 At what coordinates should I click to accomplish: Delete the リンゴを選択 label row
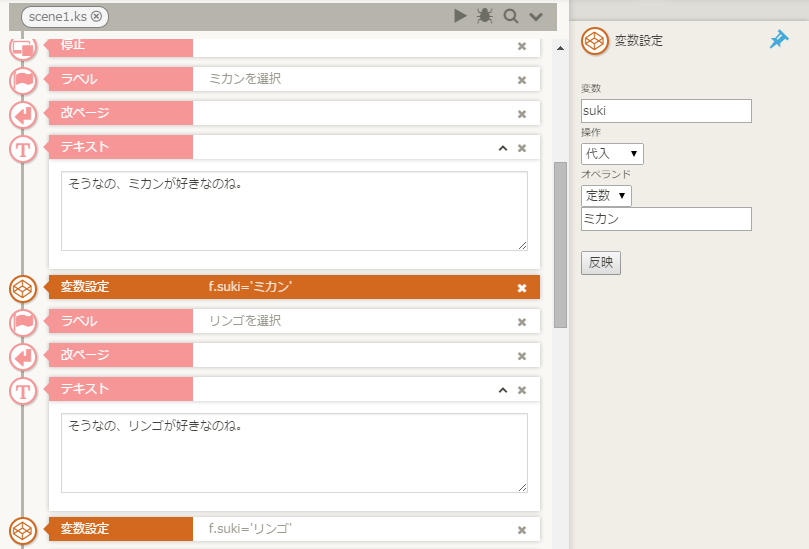[x=522, y=322]
